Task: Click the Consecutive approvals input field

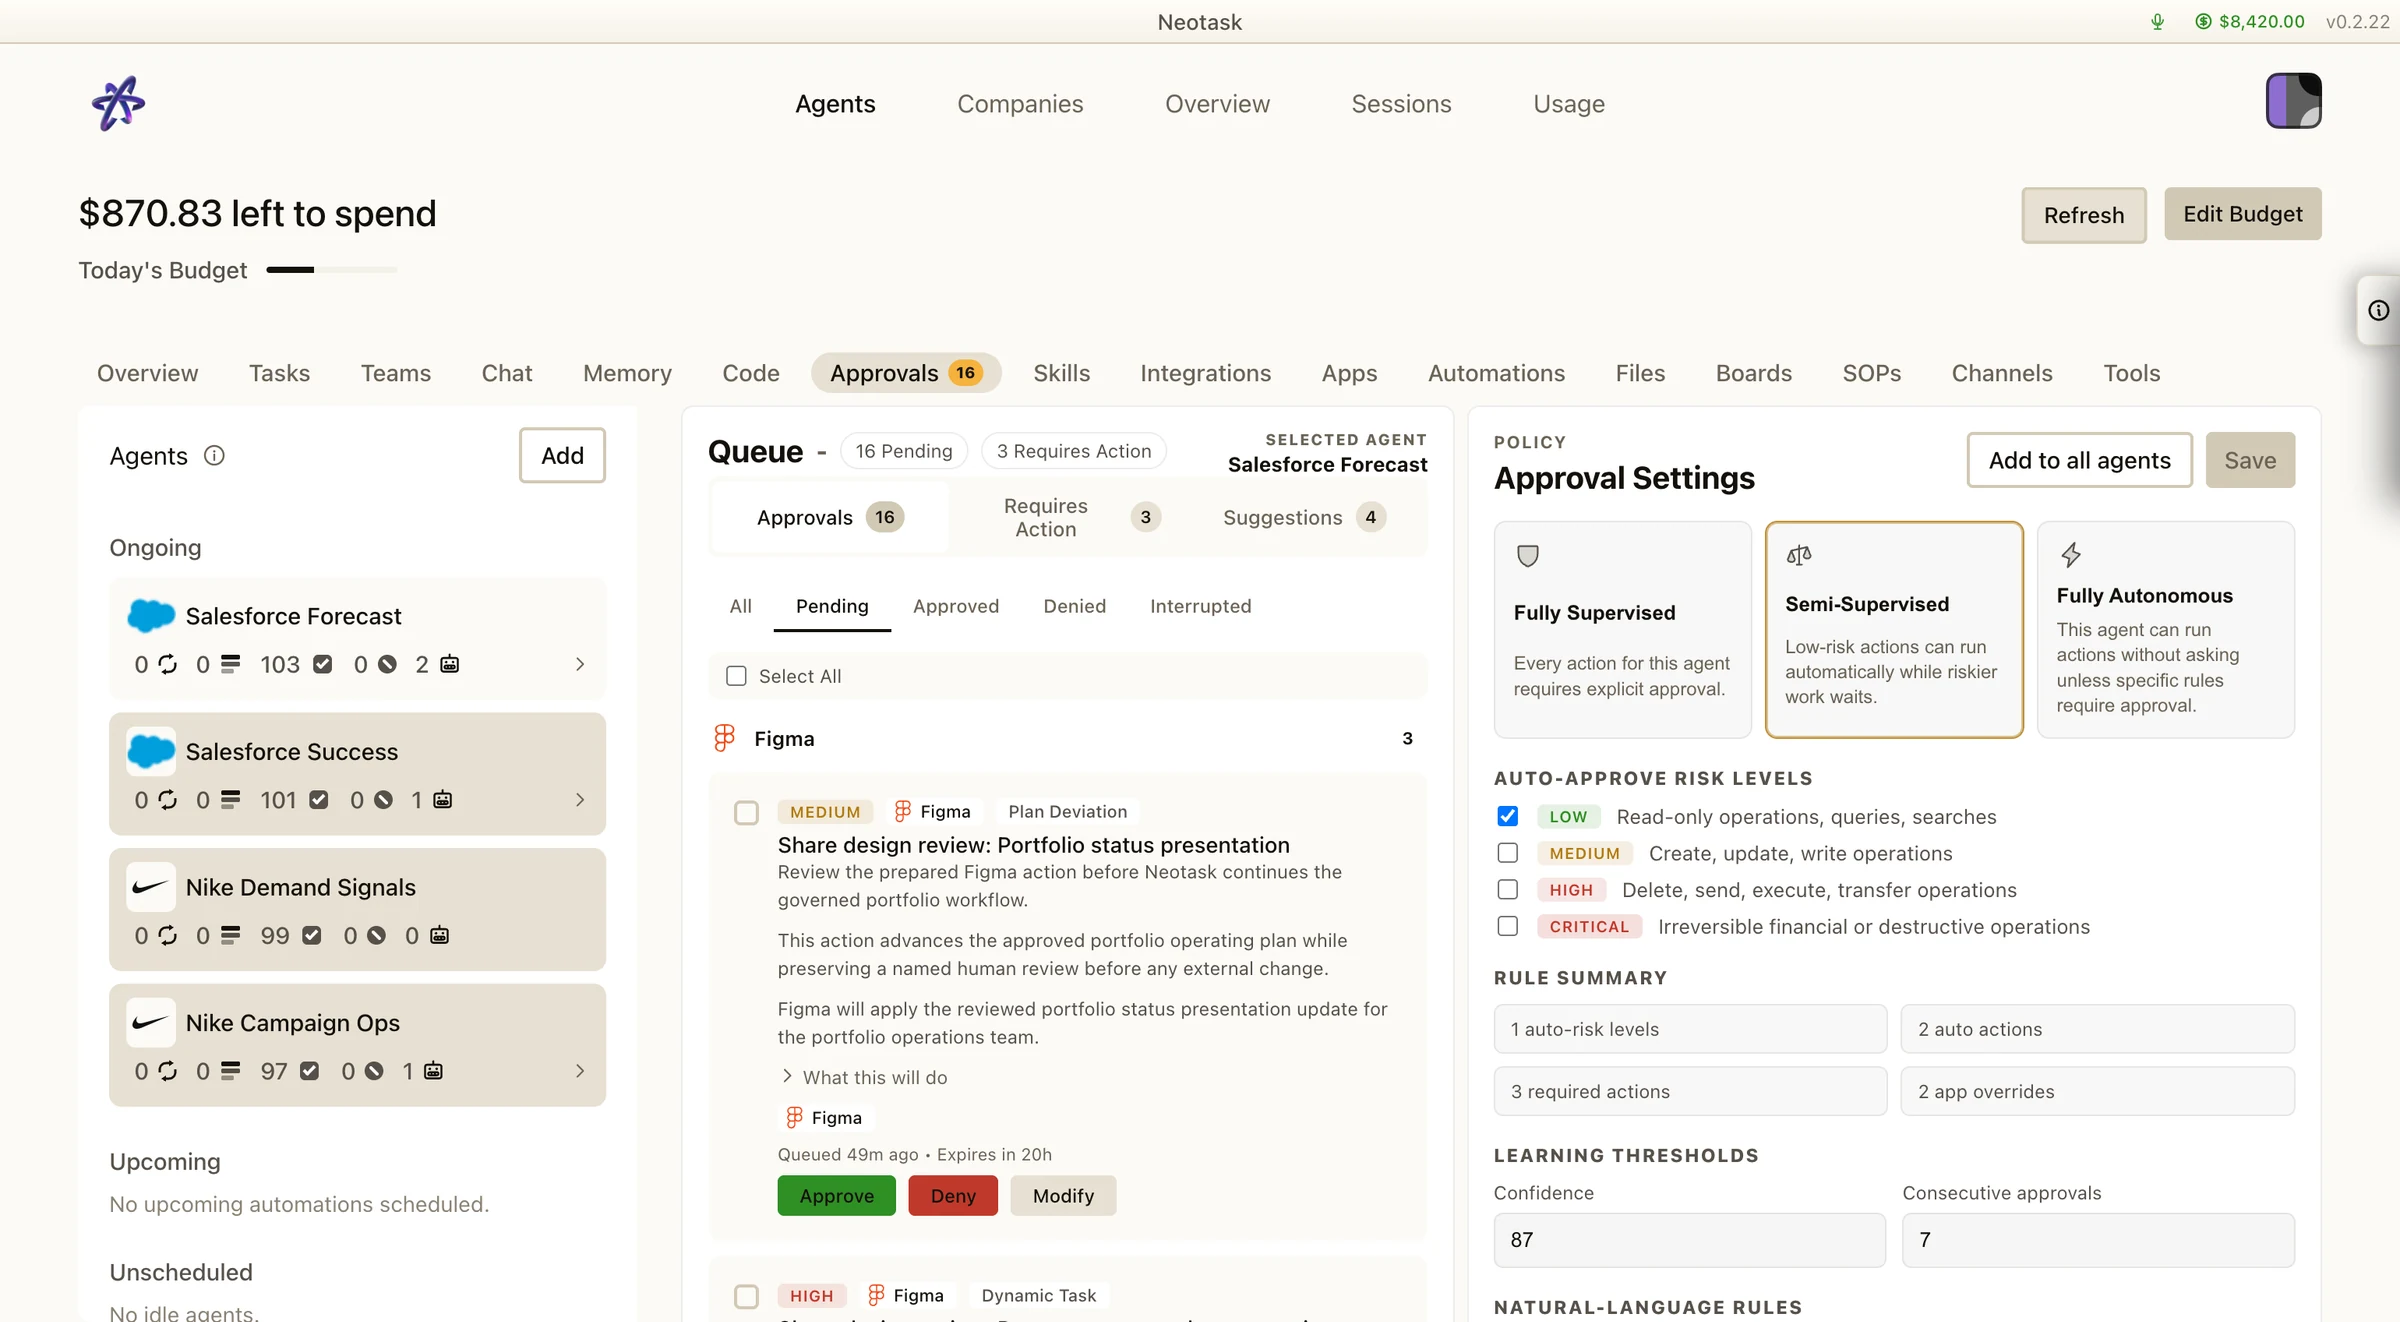Action: [x=2098, y=1240]
